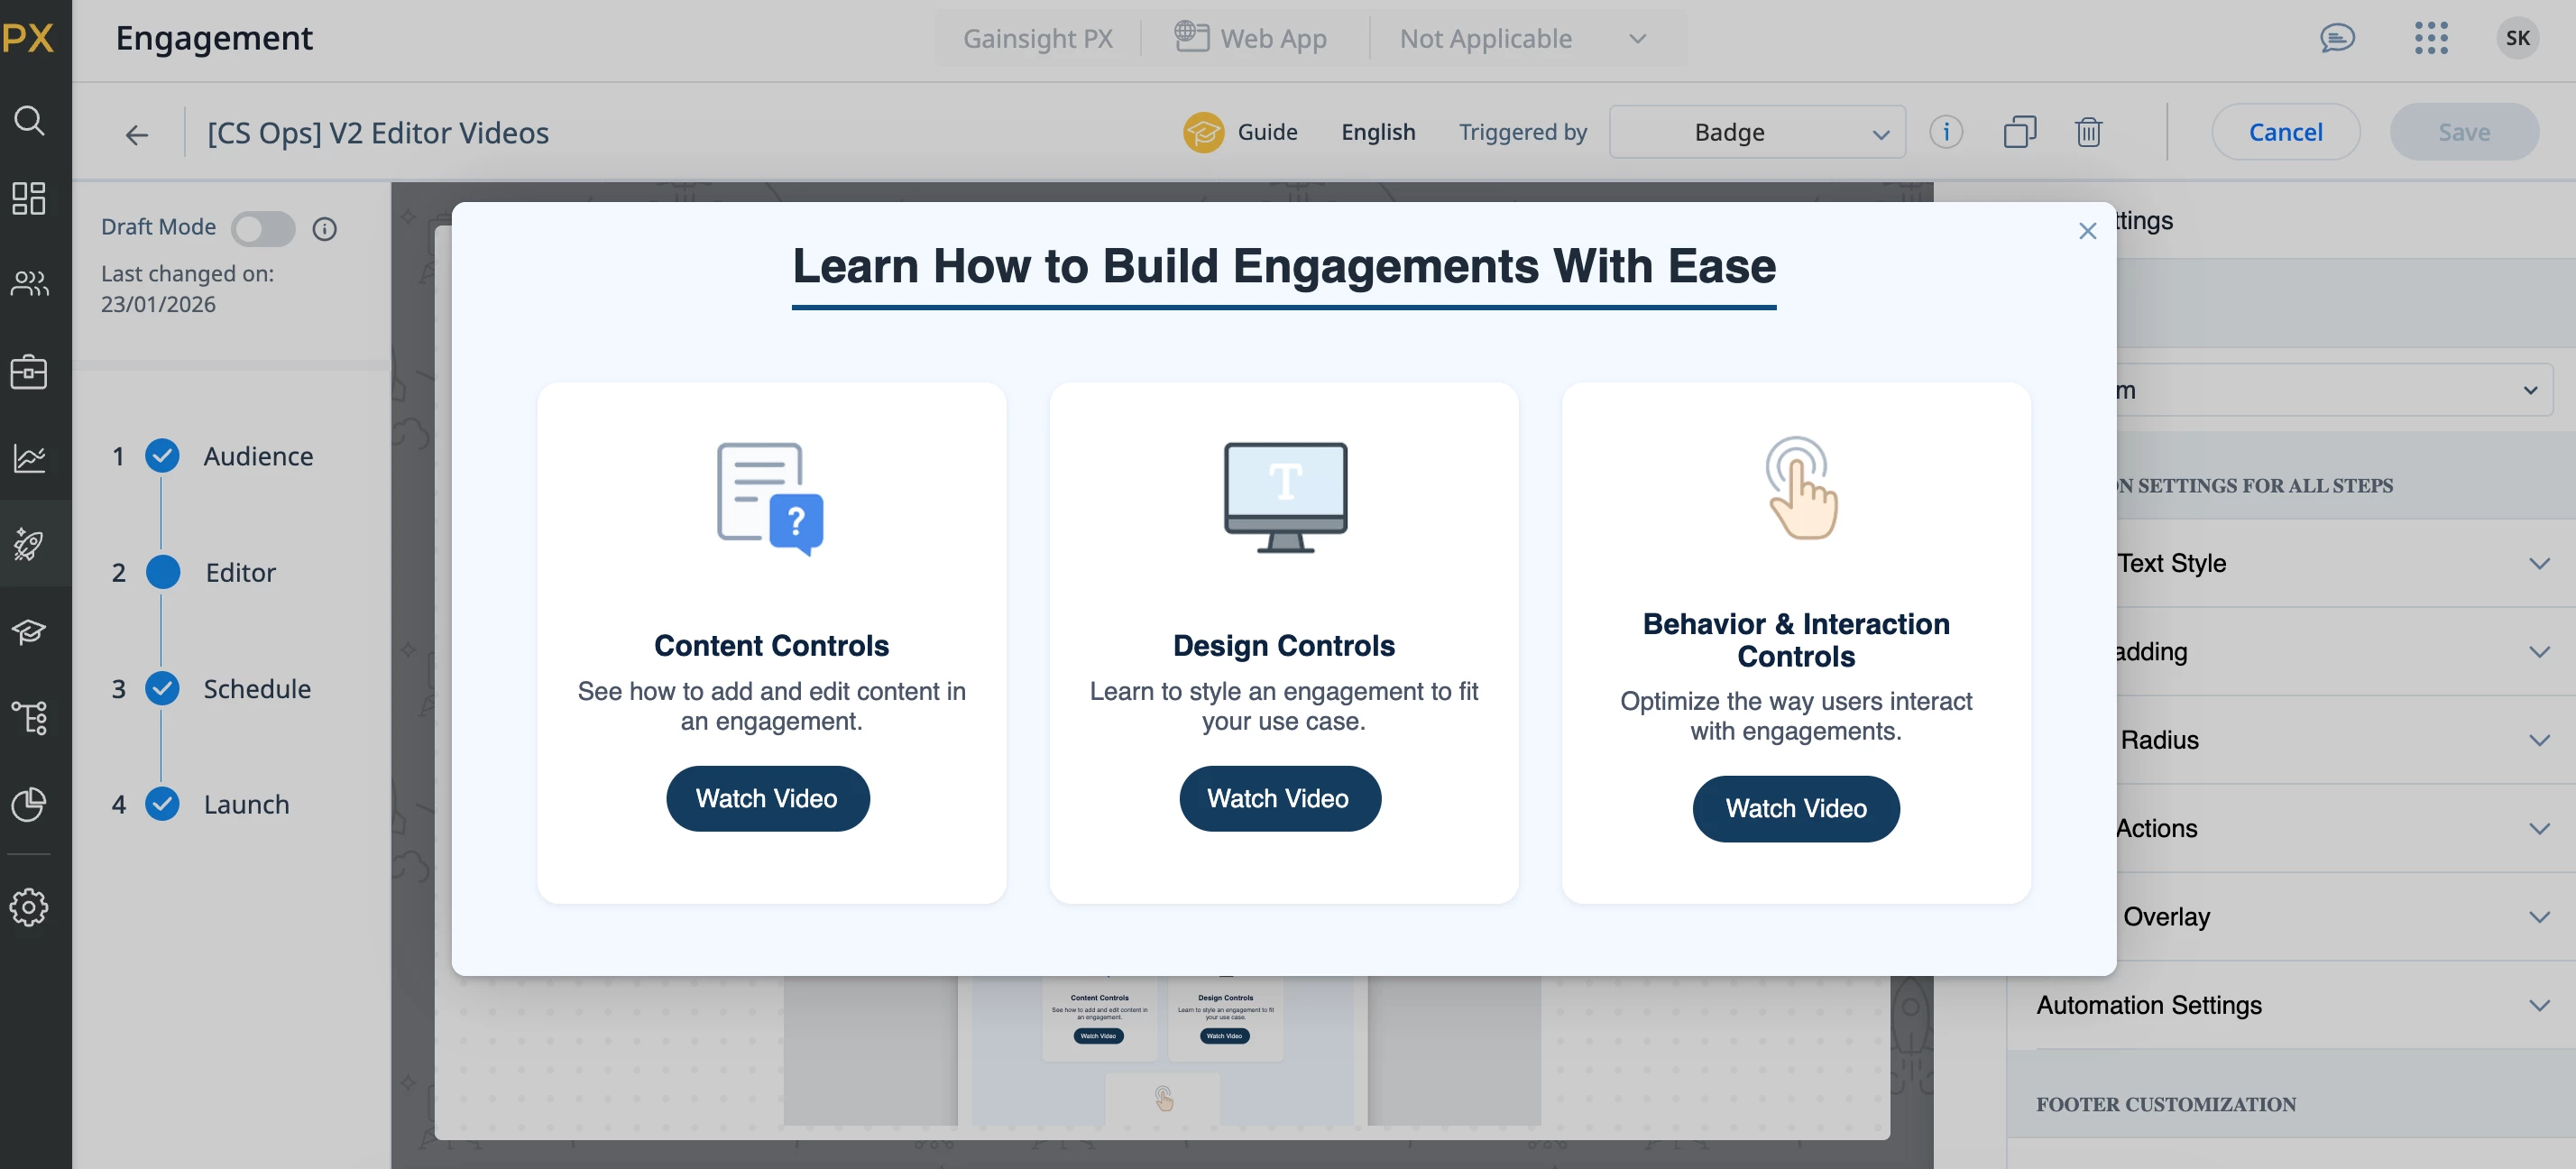The width and height of the screenshot is (2576, 1169).
Task: Select the Launch step
Action: point(246,804)
